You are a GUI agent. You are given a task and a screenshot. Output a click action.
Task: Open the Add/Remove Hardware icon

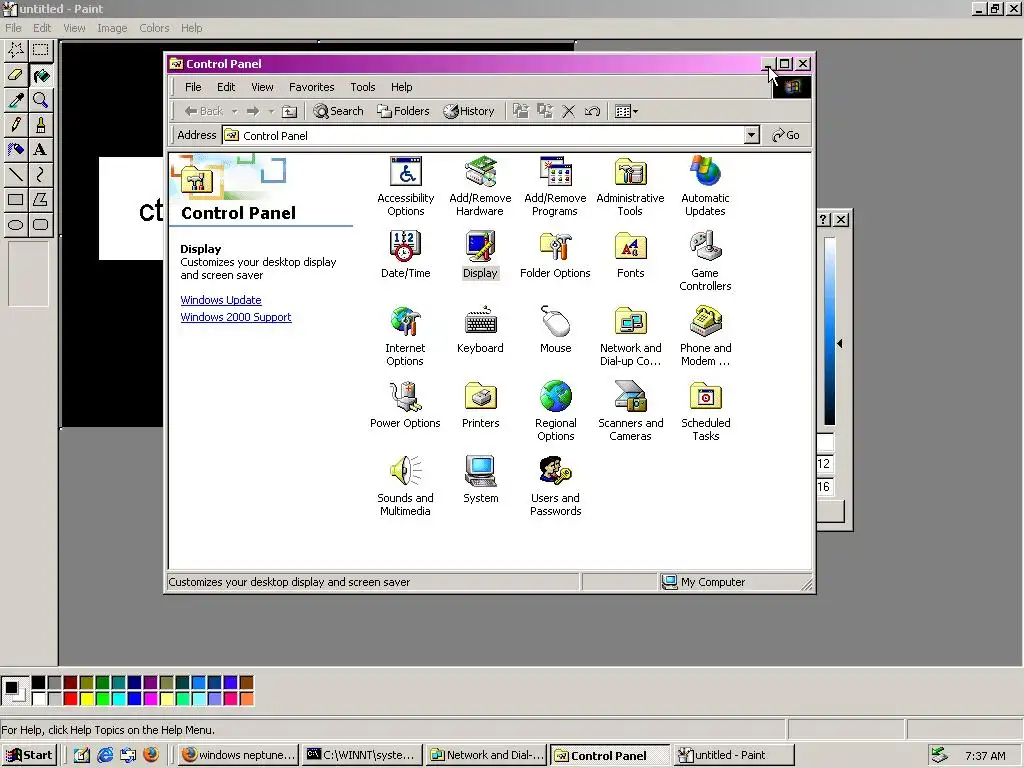[480, 186]
